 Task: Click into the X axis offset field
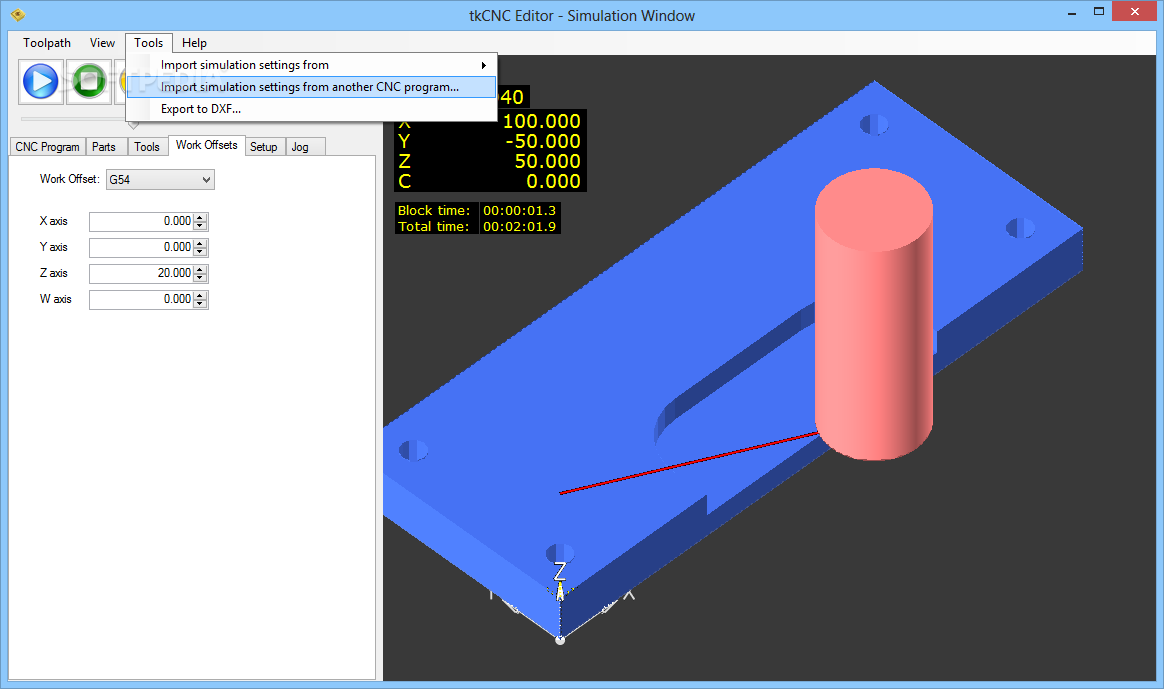click(141, 221)
